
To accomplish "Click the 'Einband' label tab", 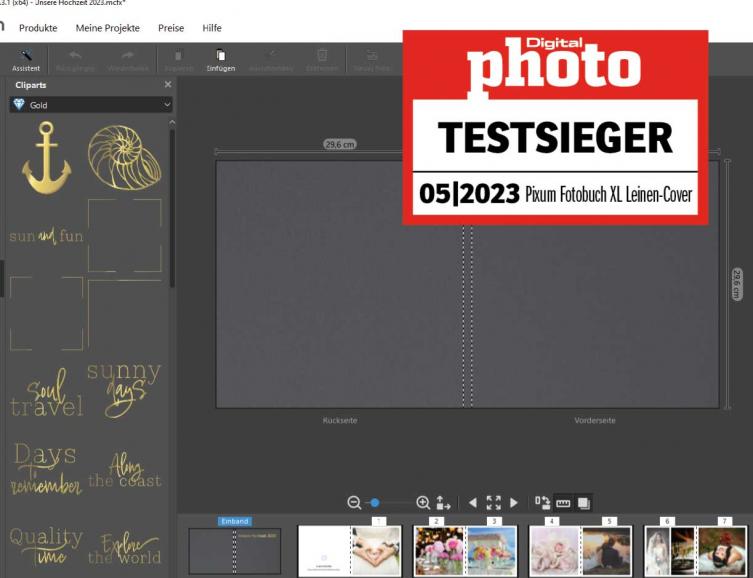I will coord(234,521).
